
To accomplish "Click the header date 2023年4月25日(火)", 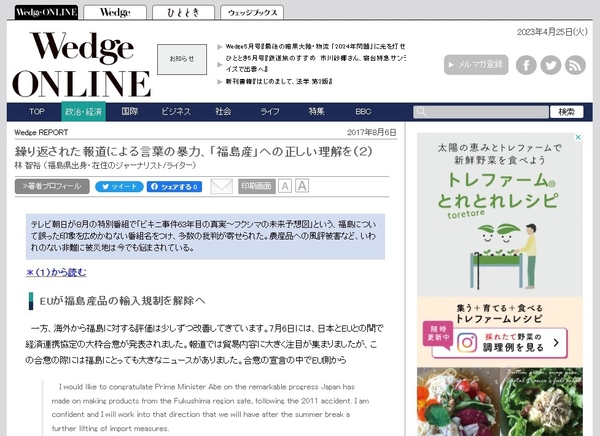I will click(552, 32).
